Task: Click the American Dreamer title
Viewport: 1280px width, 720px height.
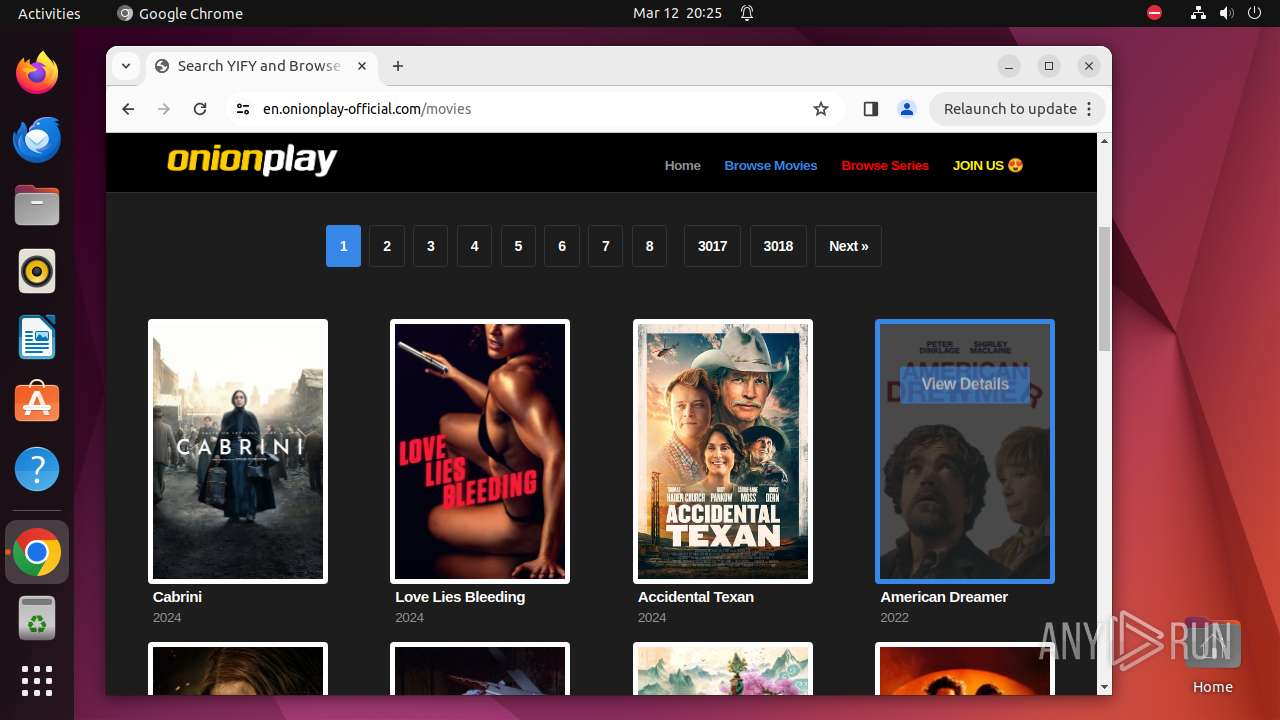Action: click(x=944, y=597)
